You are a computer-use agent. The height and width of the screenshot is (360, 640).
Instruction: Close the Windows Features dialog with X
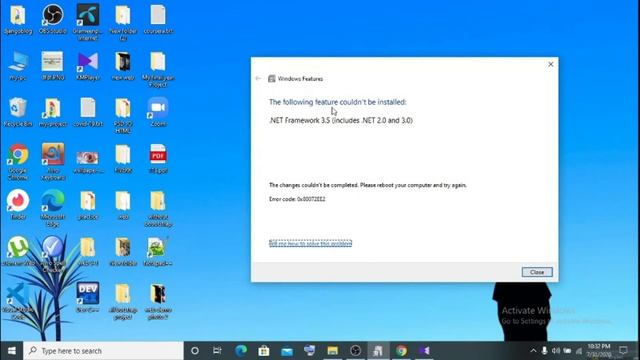[x=550, y=64]
